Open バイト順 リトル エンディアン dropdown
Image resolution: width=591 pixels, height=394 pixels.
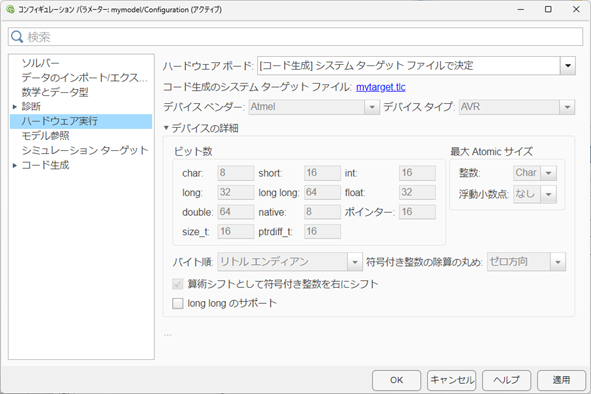(x=354, y=262)
